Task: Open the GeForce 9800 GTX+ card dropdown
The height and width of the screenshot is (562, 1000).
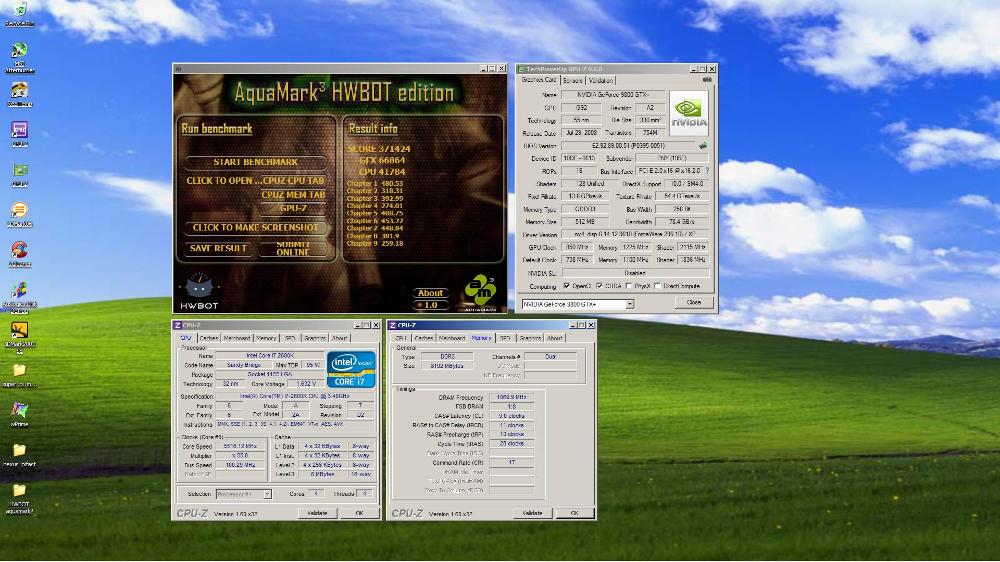Action: coord(629,304)
